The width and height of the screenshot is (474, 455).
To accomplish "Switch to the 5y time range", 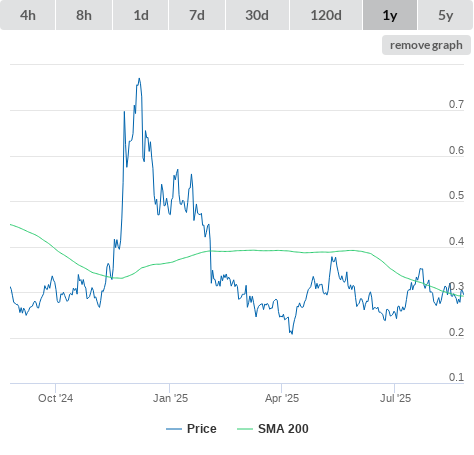I will coord(446,15).
